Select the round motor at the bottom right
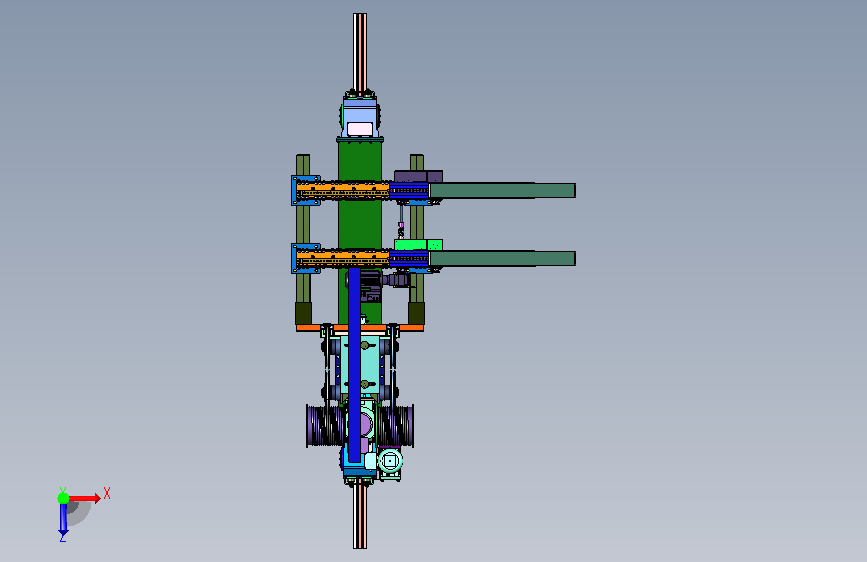867x562 pixels. (x=390, y=461)
